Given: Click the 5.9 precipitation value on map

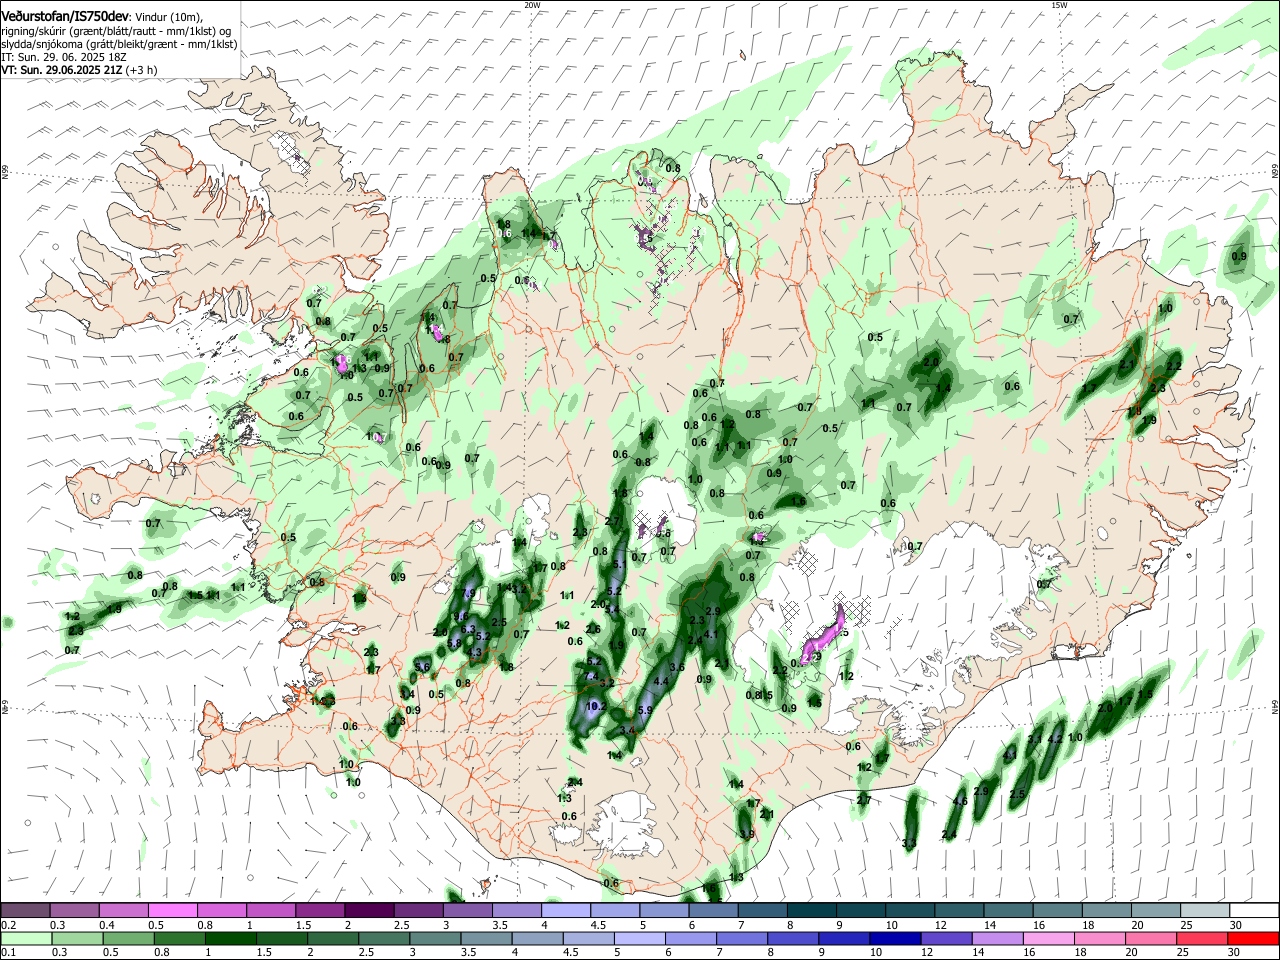Looking at the screenshot, I should [645, 710].
